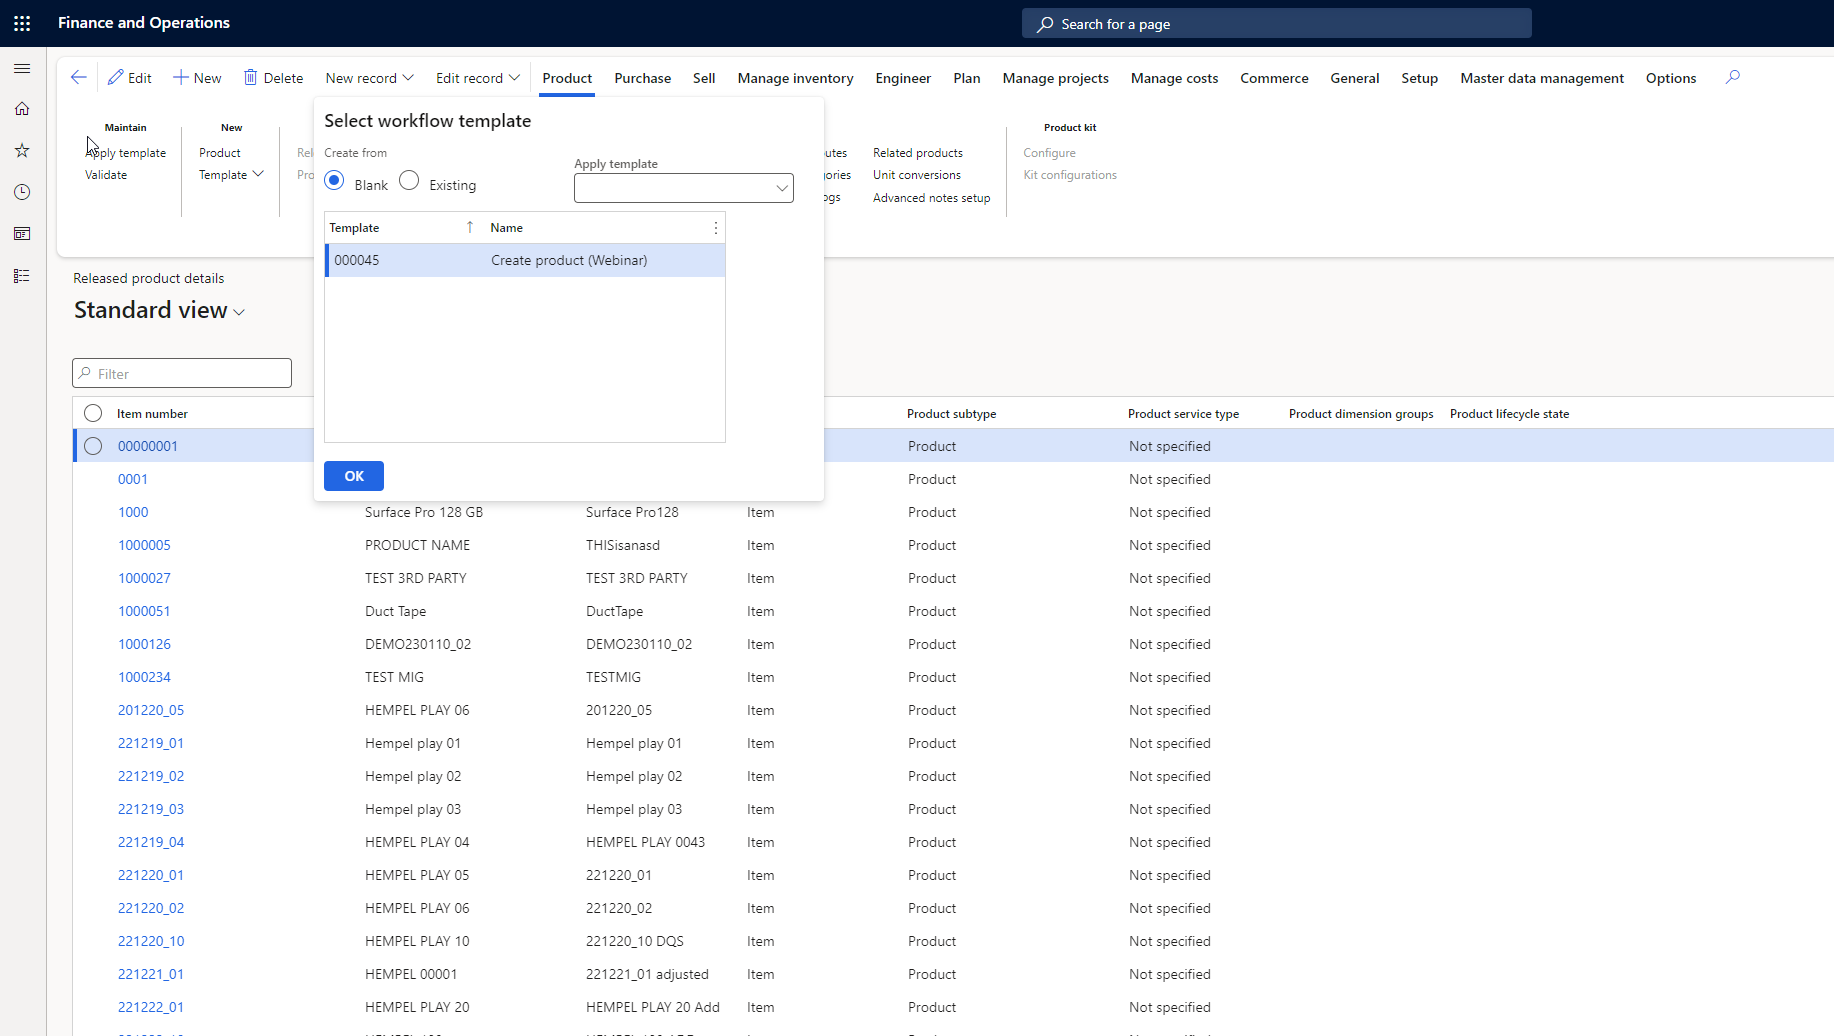Image resolution: width=1834 pixels, height=1036 pixels.
Task: Open the General tab
Action: (x=1355, y=78)
